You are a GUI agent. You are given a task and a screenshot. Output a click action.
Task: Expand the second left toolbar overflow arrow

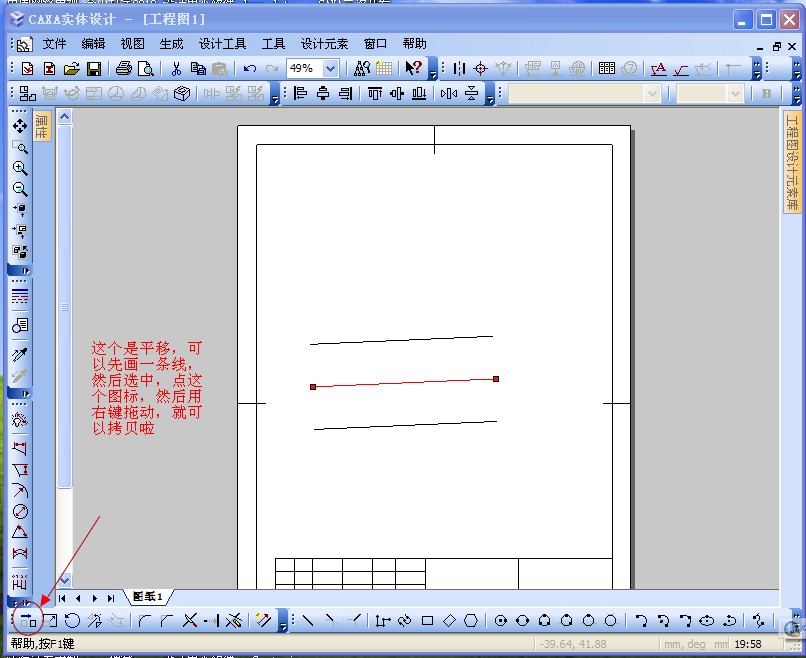[20, 394]
